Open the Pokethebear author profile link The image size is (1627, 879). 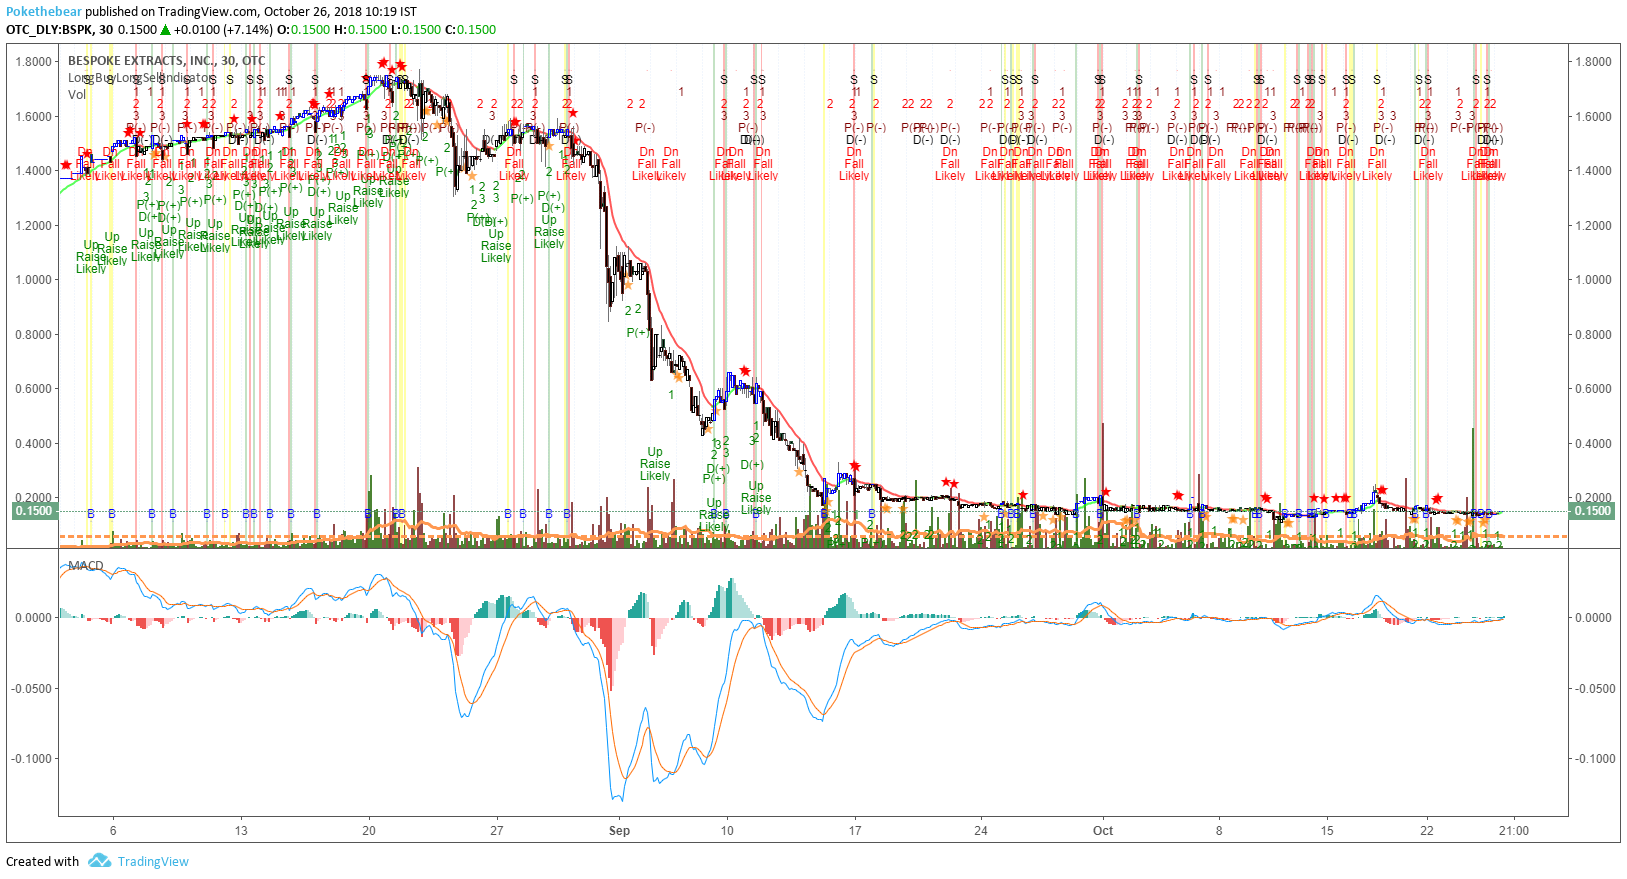point(44,12)
